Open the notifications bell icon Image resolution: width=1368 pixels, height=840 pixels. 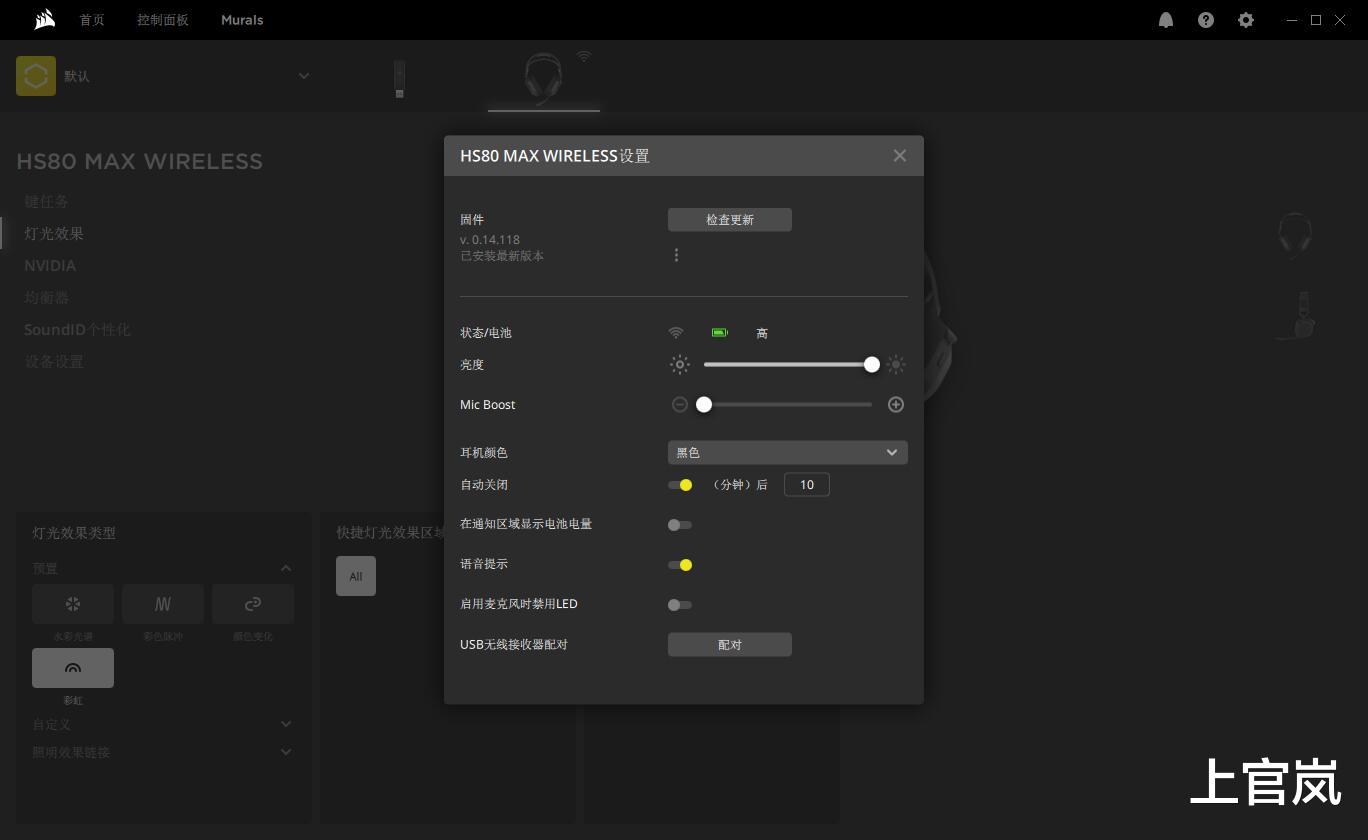click(x=1166, y=20)
